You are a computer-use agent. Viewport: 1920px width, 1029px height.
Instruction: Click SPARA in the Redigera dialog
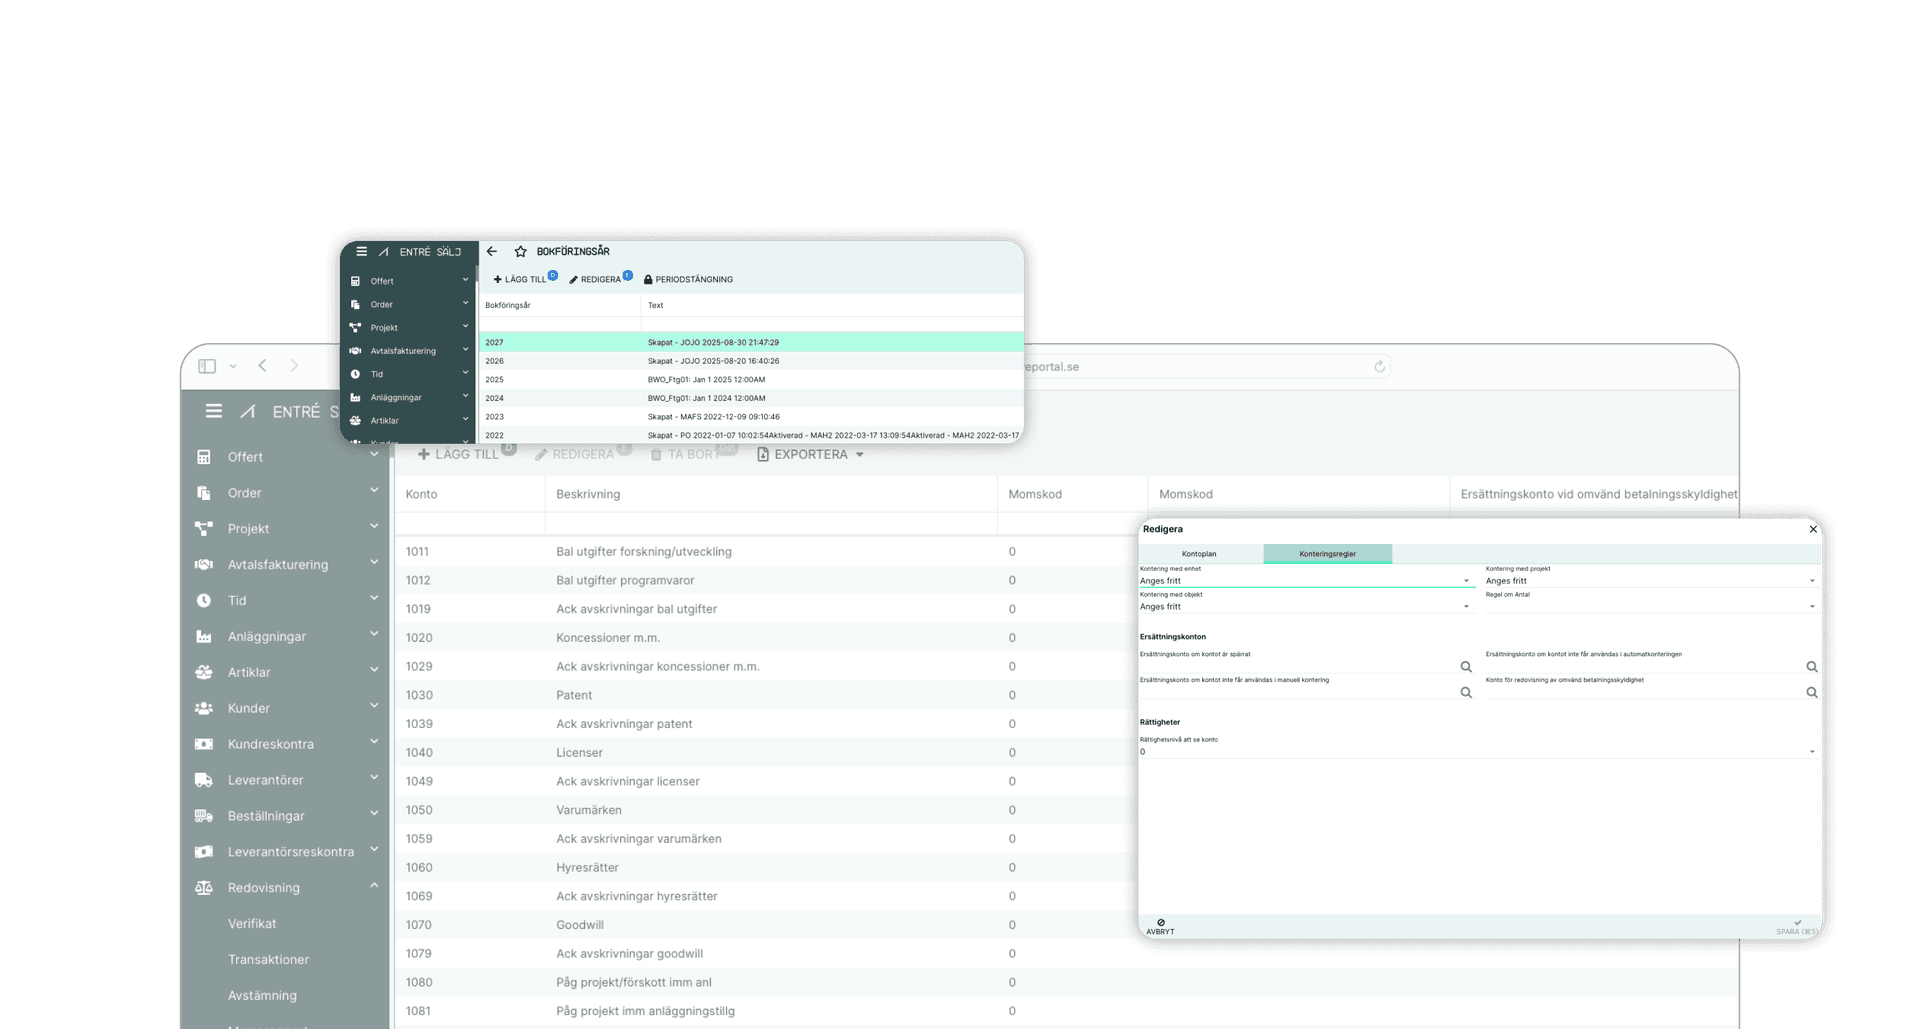[1797, 927]
